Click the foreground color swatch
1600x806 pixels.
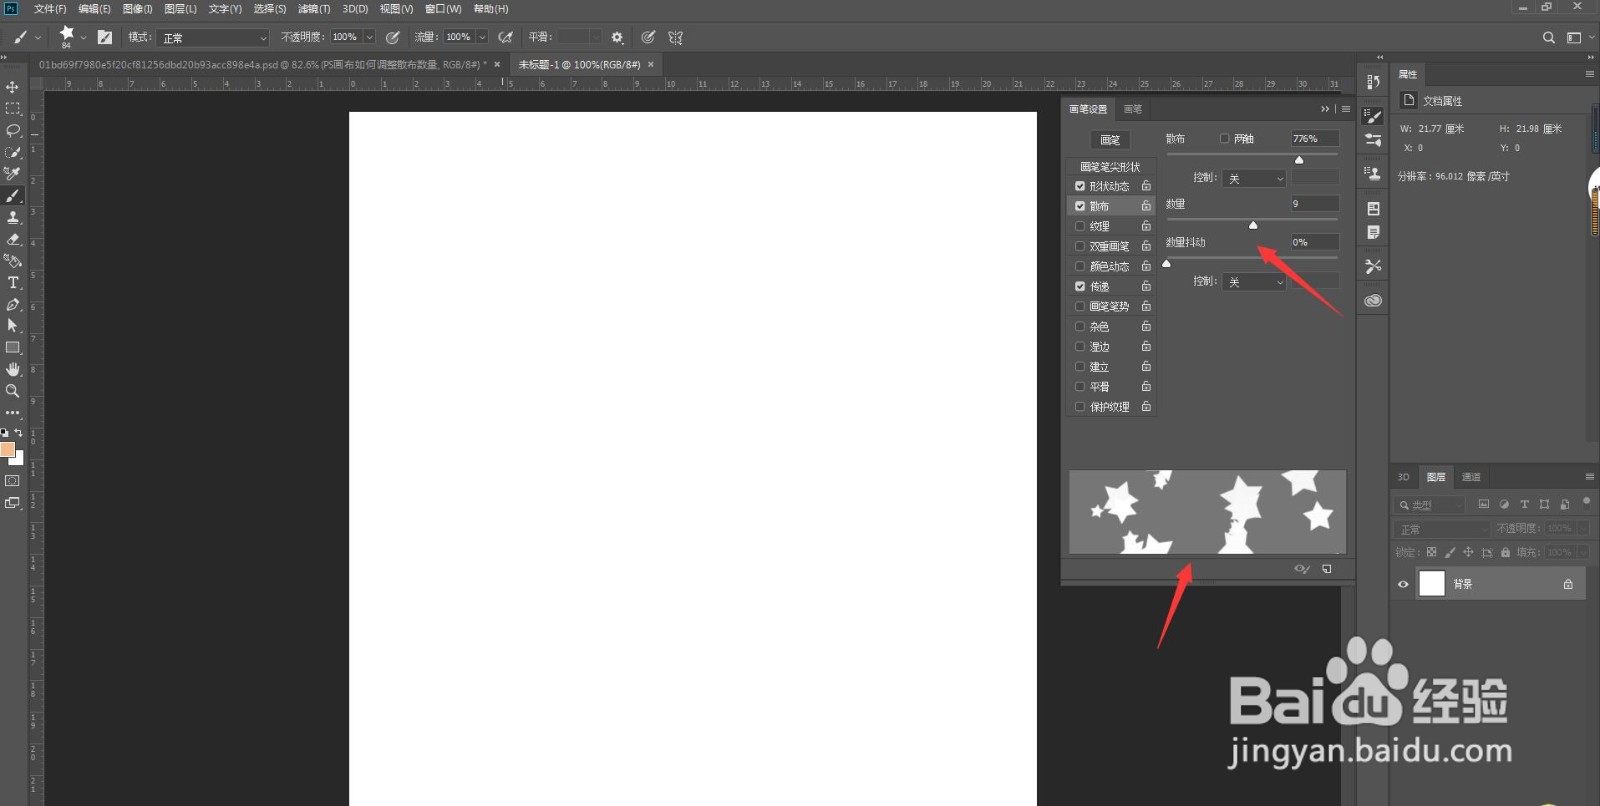point(8,450)
